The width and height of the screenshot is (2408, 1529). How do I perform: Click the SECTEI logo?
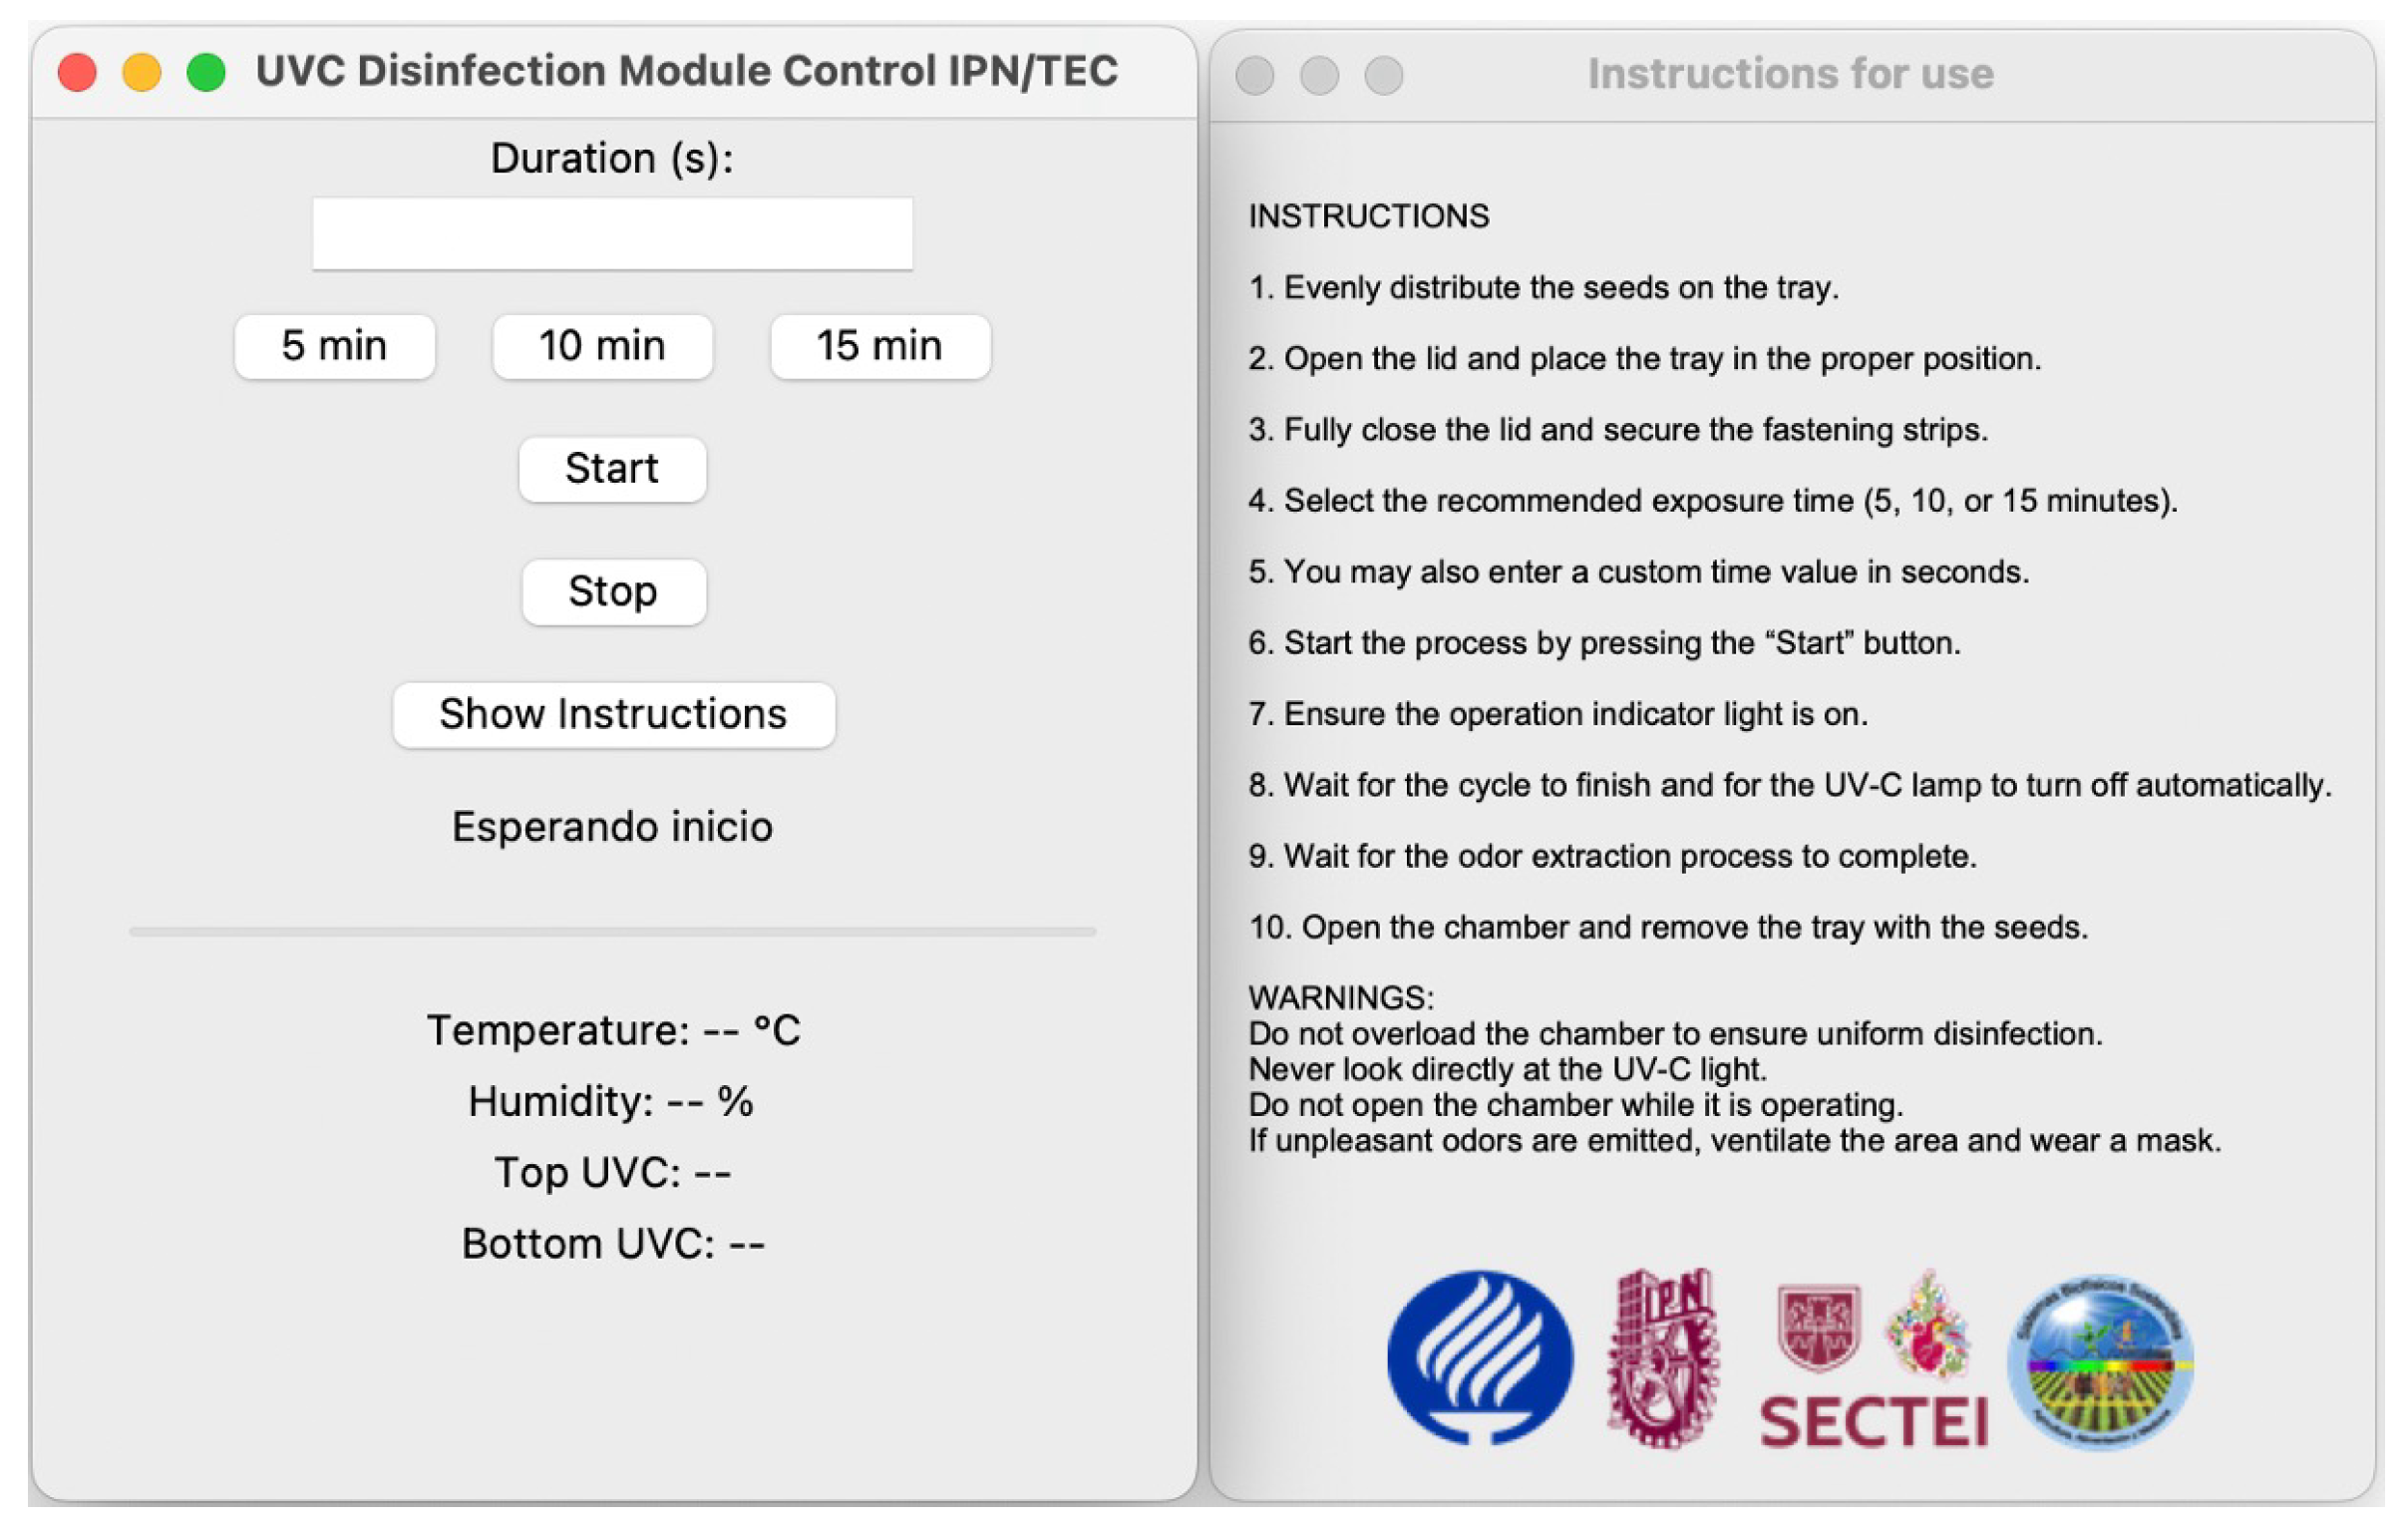[1873, 1362]
